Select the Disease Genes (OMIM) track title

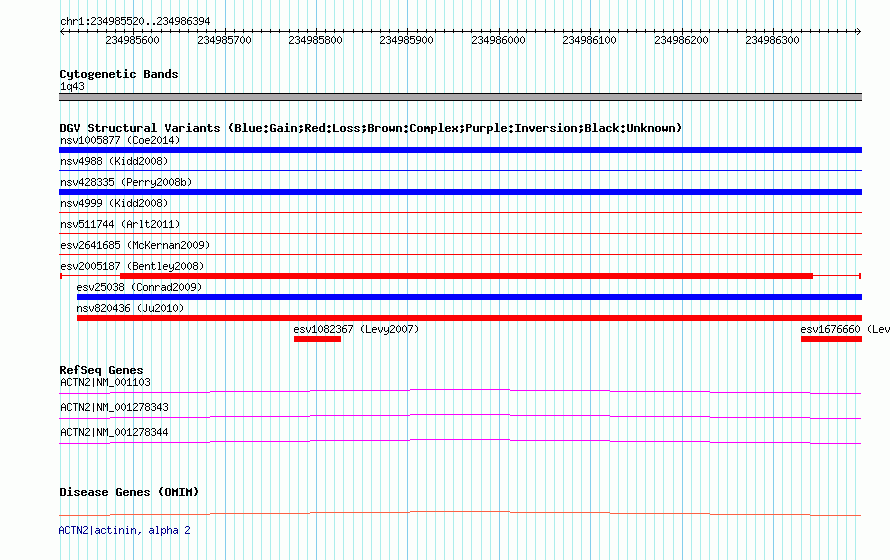click(x=129, y=492)
